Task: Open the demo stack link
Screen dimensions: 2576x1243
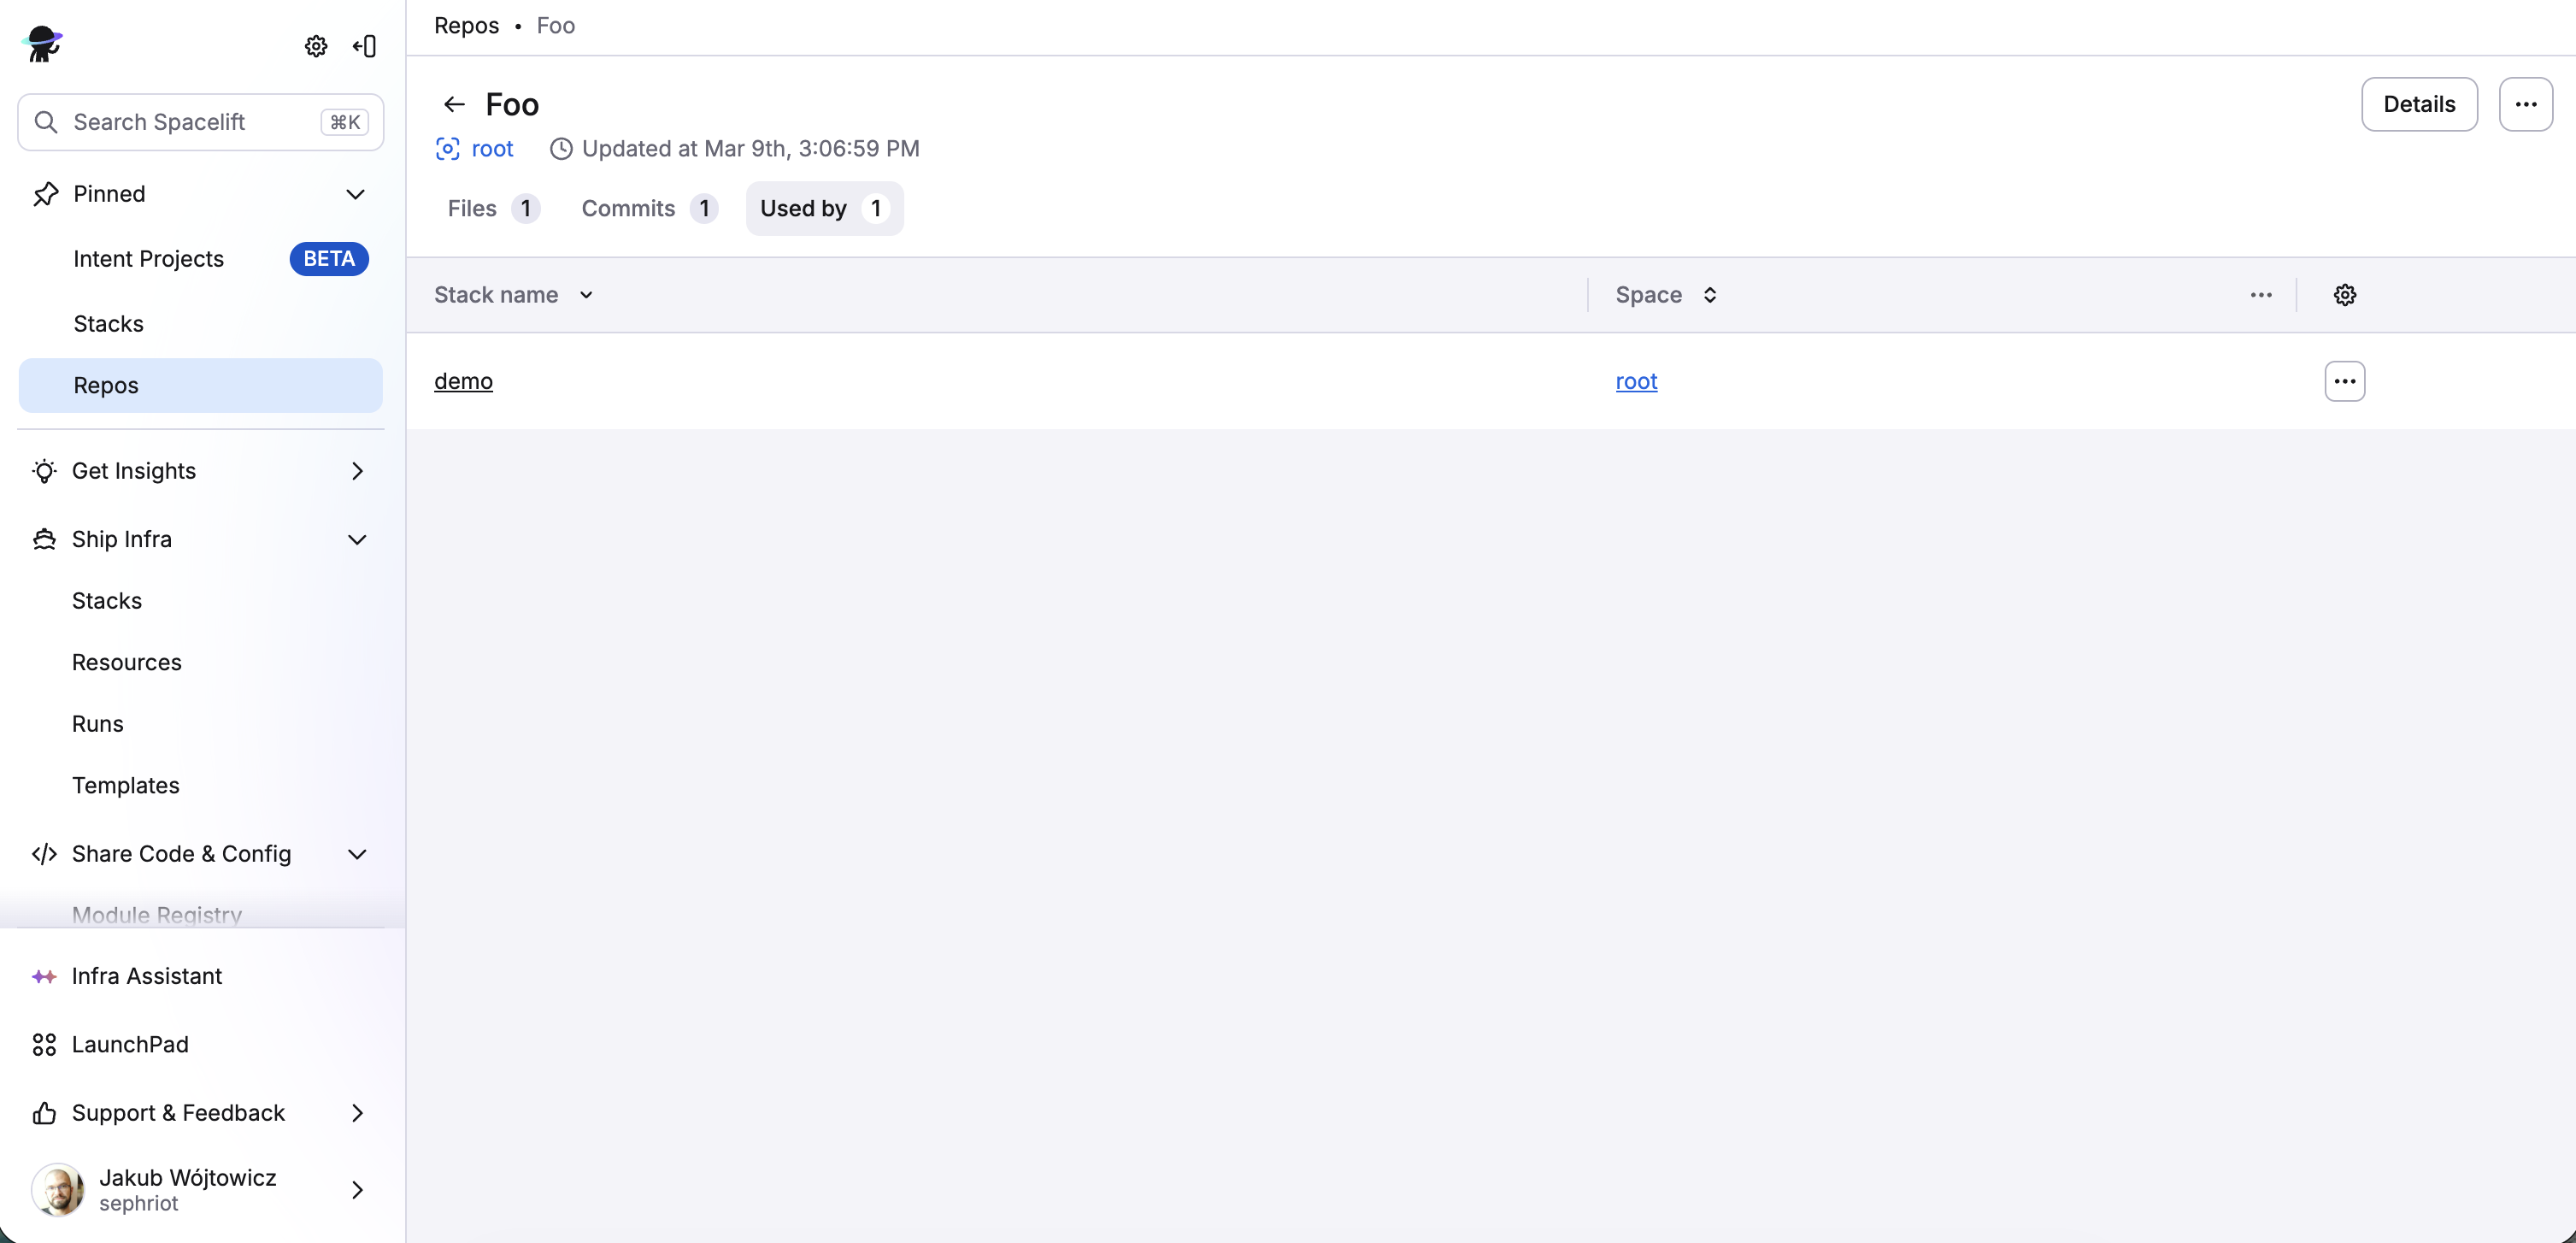Action: click(463, 381)
